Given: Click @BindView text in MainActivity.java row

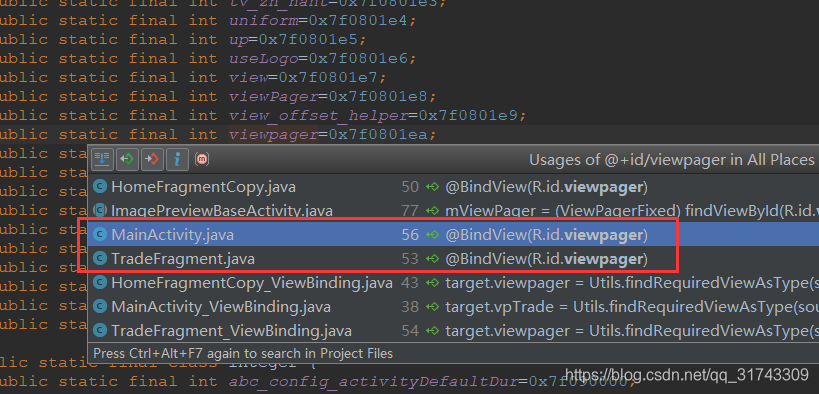Looking at the screenshot, I should point(546,235).
